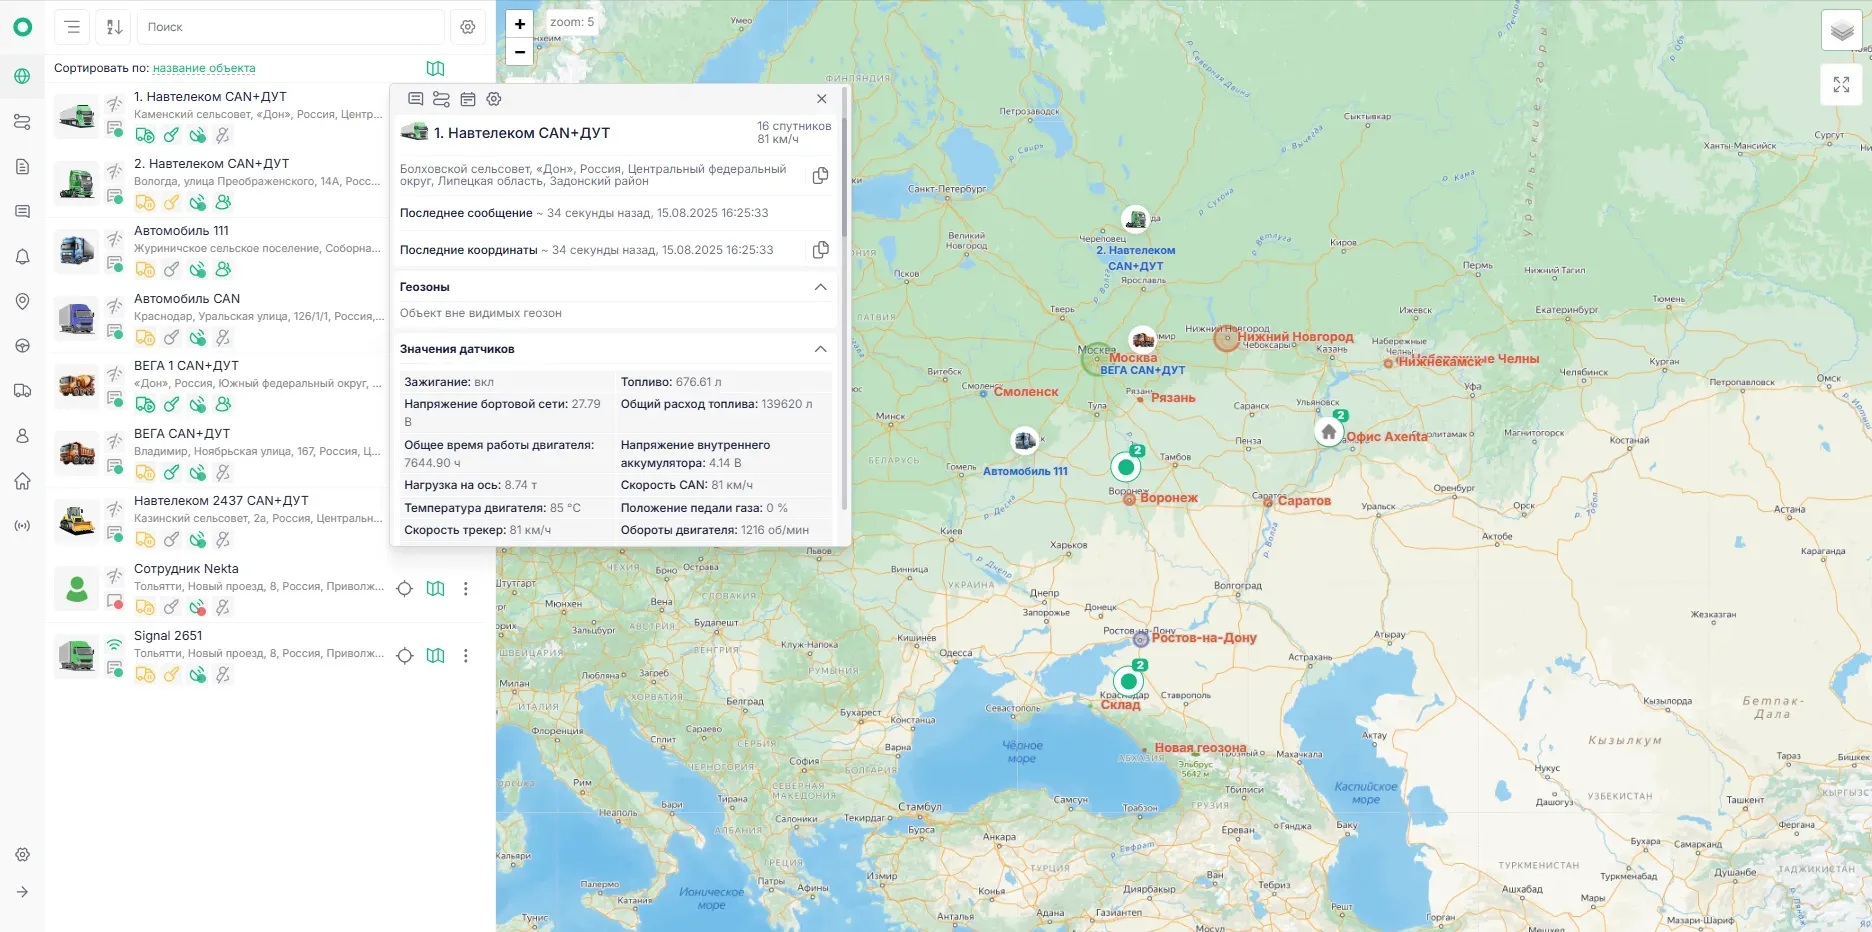The width and height of the screenshot is (1872, 932).
Task: Select Автомобиль CAN in object list
Action: [x=220, y=319]
